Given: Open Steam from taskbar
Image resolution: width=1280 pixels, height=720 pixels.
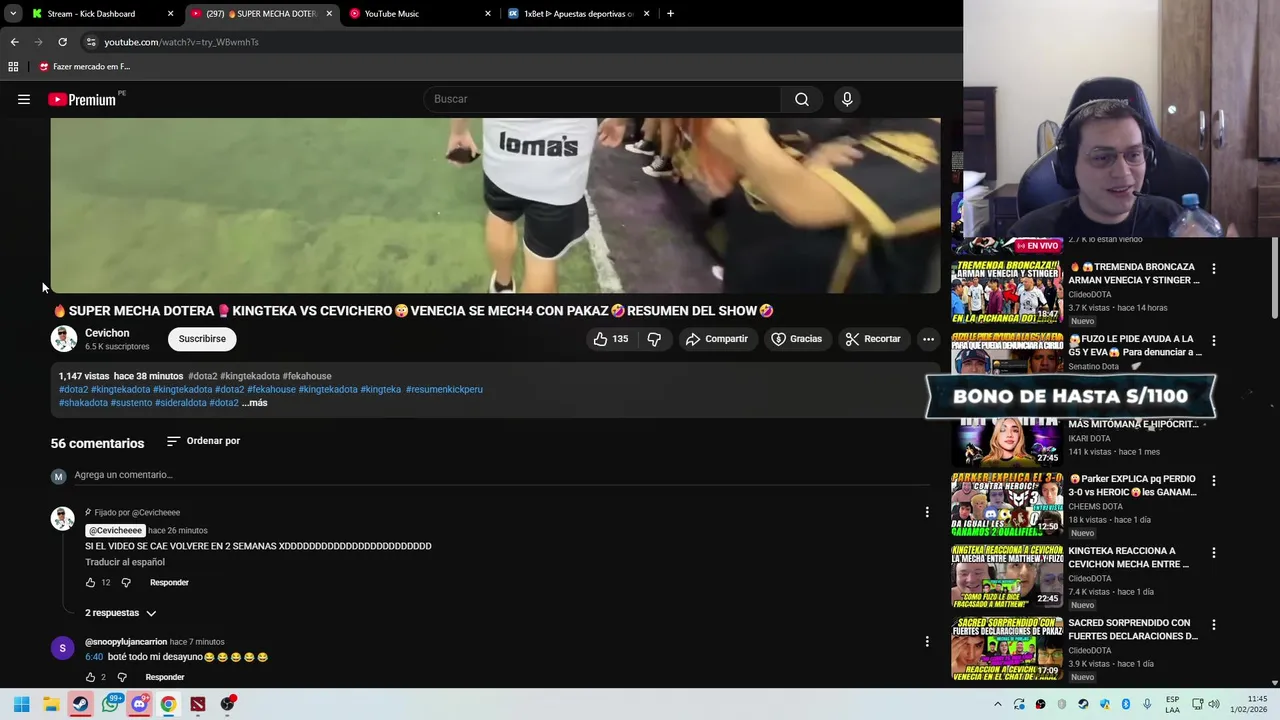Looking at the screenshot, I should 80,704.
